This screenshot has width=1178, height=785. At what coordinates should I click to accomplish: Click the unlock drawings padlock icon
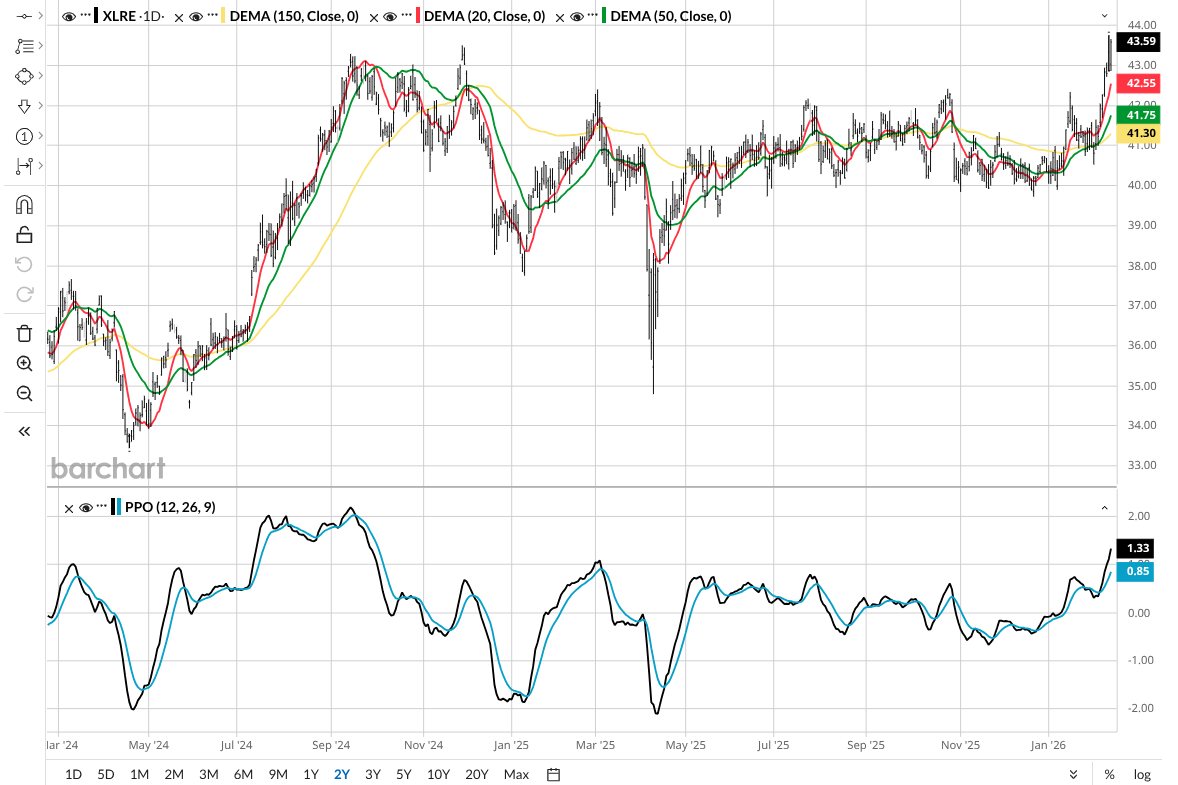click(x=24, y=235)
